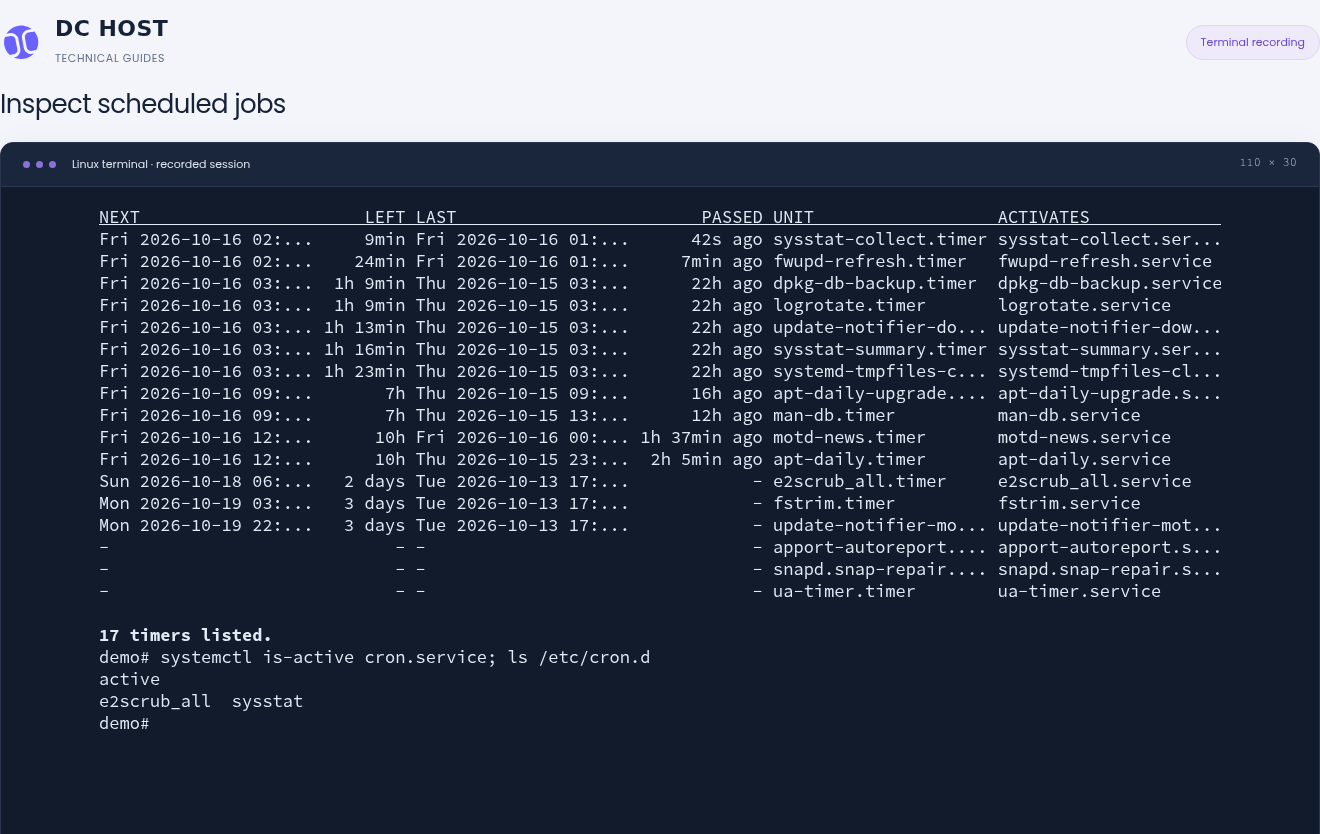Image resolution: width=1320 pixels, height=834 pixels.
Task: Click the motd-news.service entry
Action: (1084, 437)
